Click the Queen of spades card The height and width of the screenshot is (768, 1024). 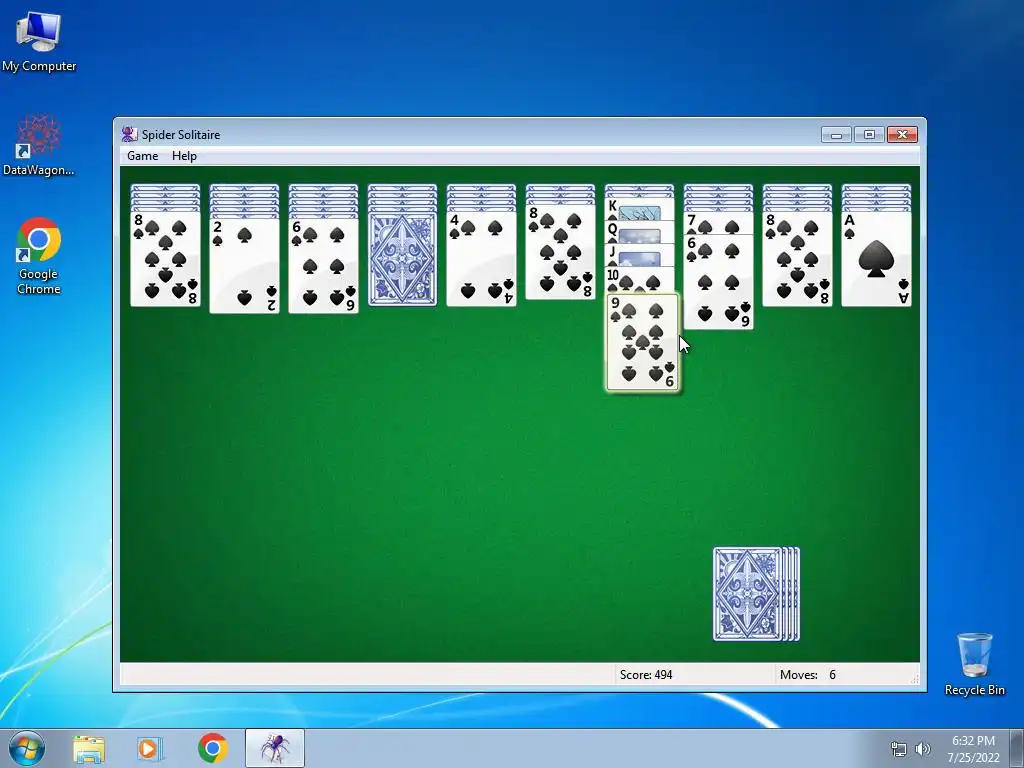[639, 232]
